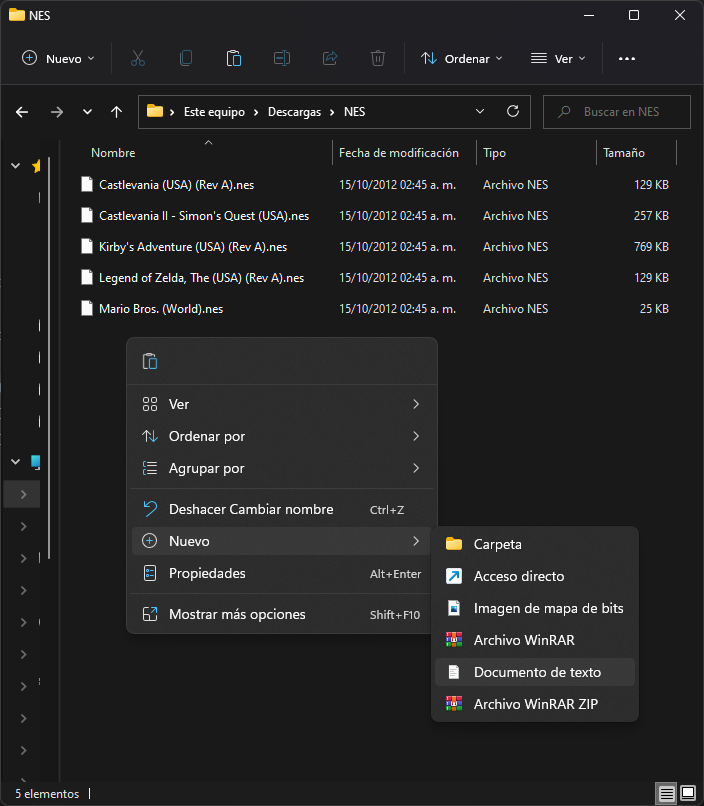Create new Archivo WinRAR ZIP
The image size is (704, 806).
tap(535, 704)
